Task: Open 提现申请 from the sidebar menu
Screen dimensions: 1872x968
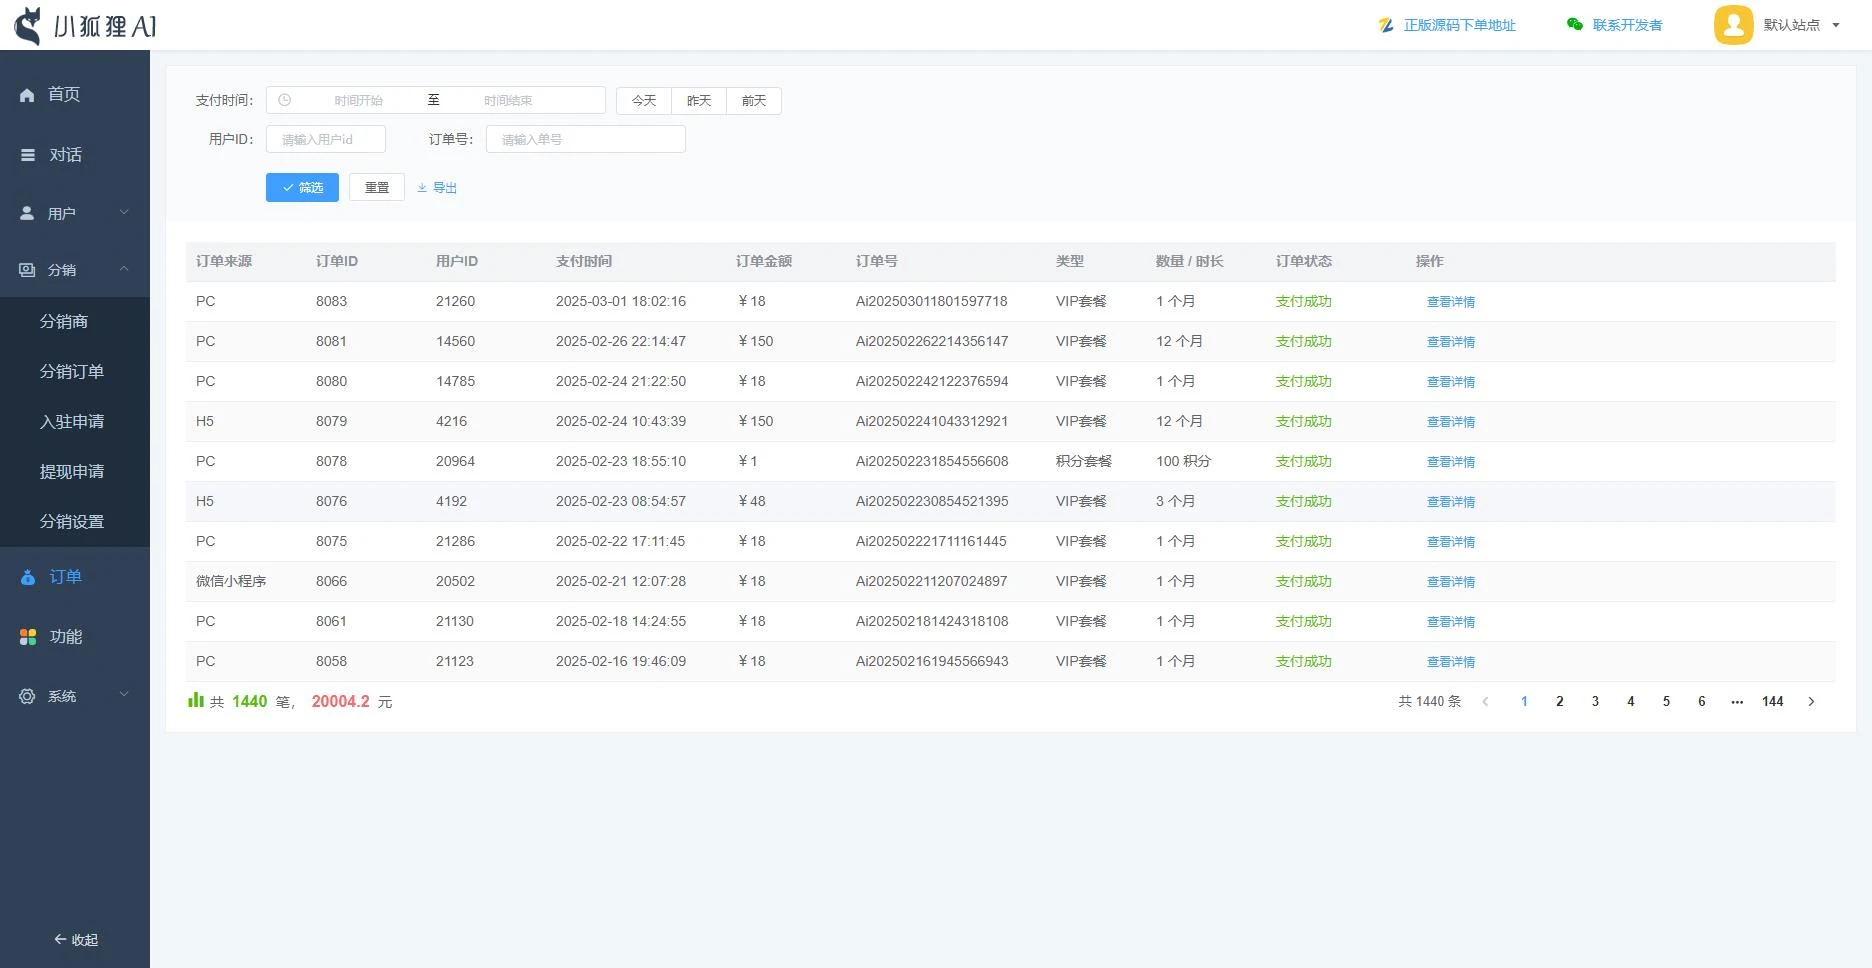Action: [71, 471]
